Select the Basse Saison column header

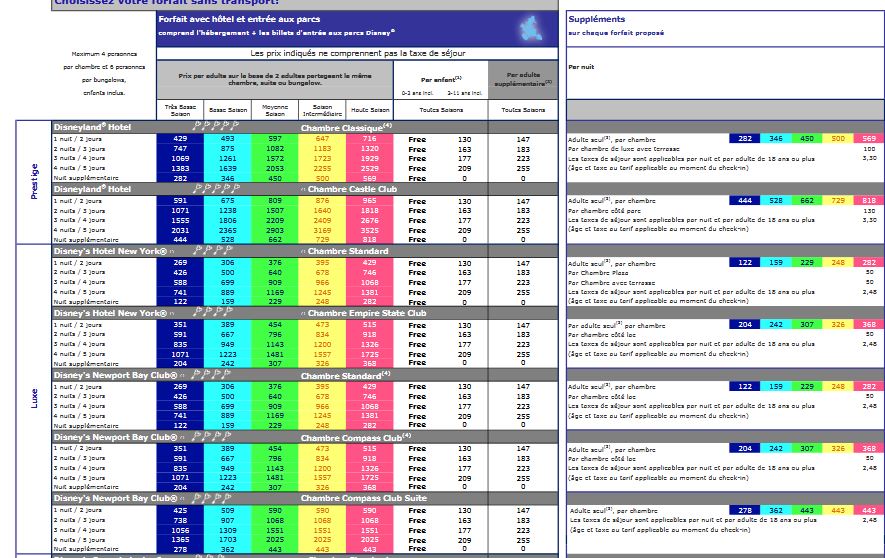[227, 110]
